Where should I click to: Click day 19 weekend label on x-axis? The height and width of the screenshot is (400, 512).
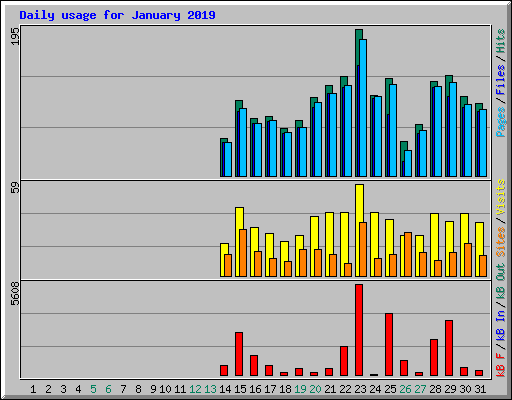pyautogui.click(x=300, y=389)
